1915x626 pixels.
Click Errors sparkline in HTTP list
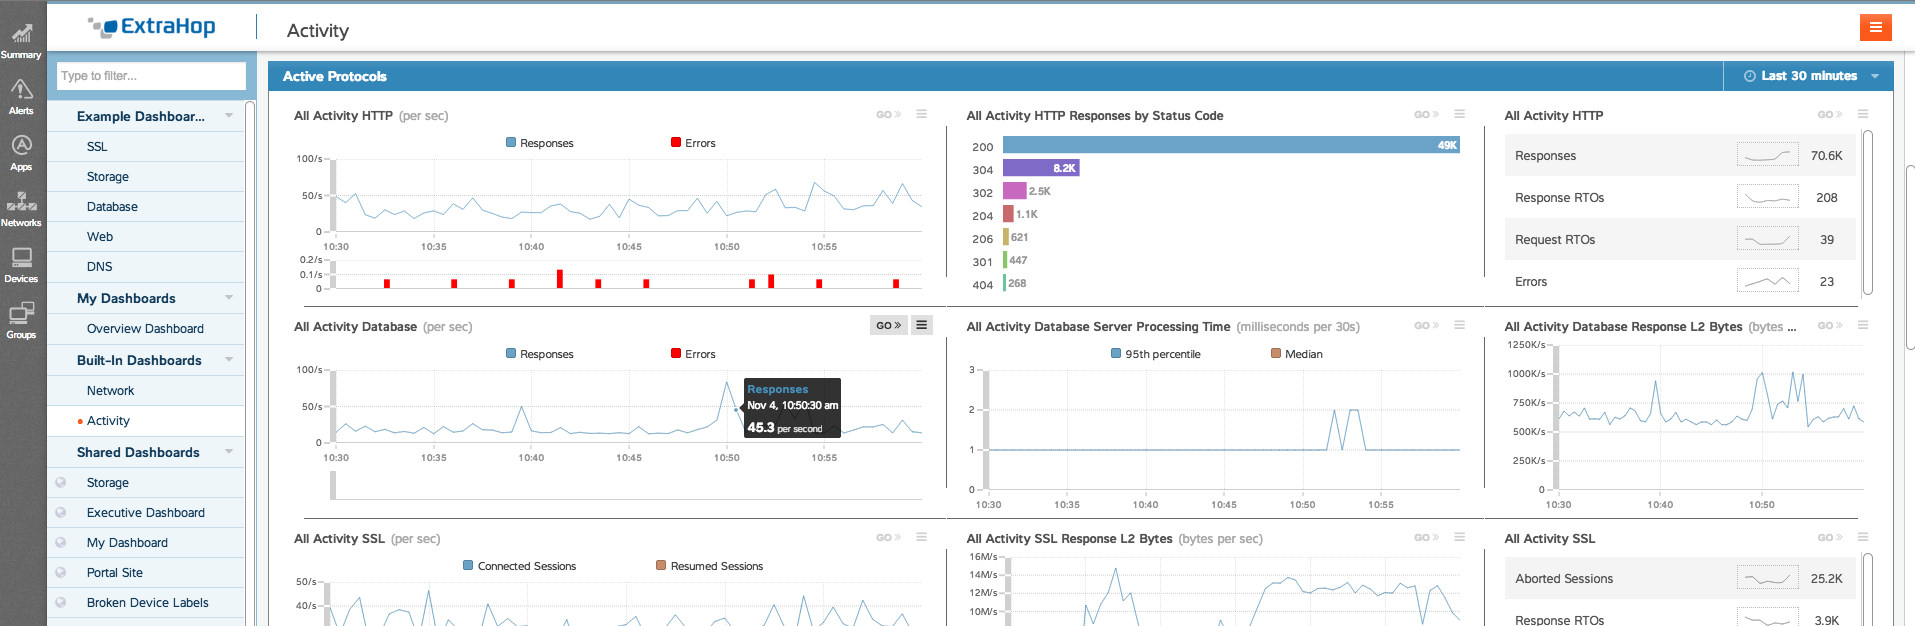[1767, 281]
